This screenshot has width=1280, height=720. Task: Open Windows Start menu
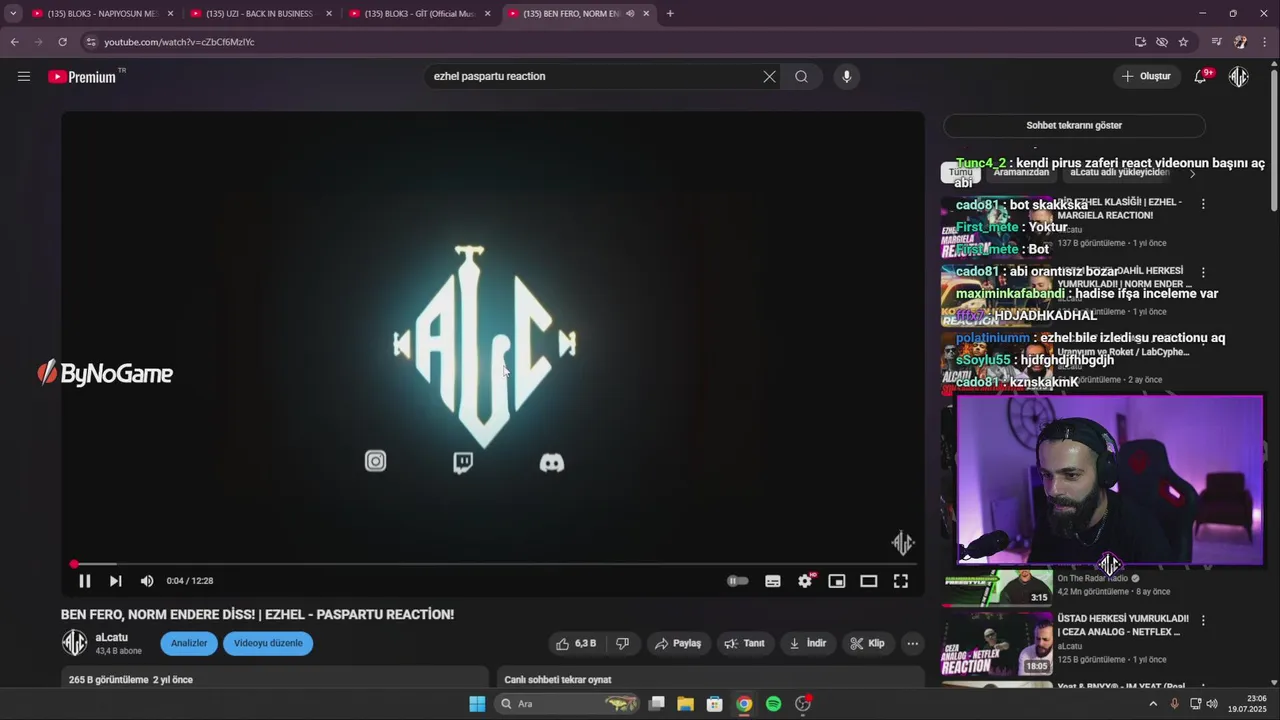pos(477,704)
